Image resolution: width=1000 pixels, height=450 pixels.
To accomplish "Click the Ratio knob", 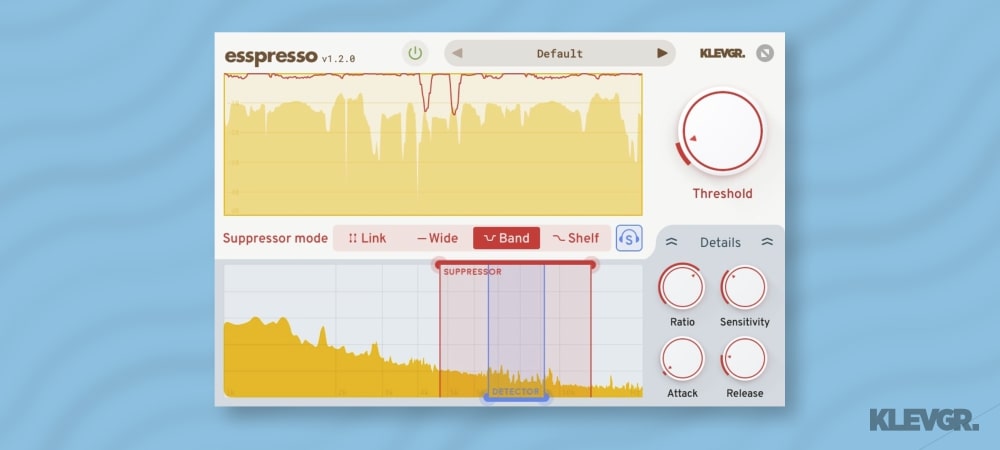I will pyautogui.click(x=683, y=288).
